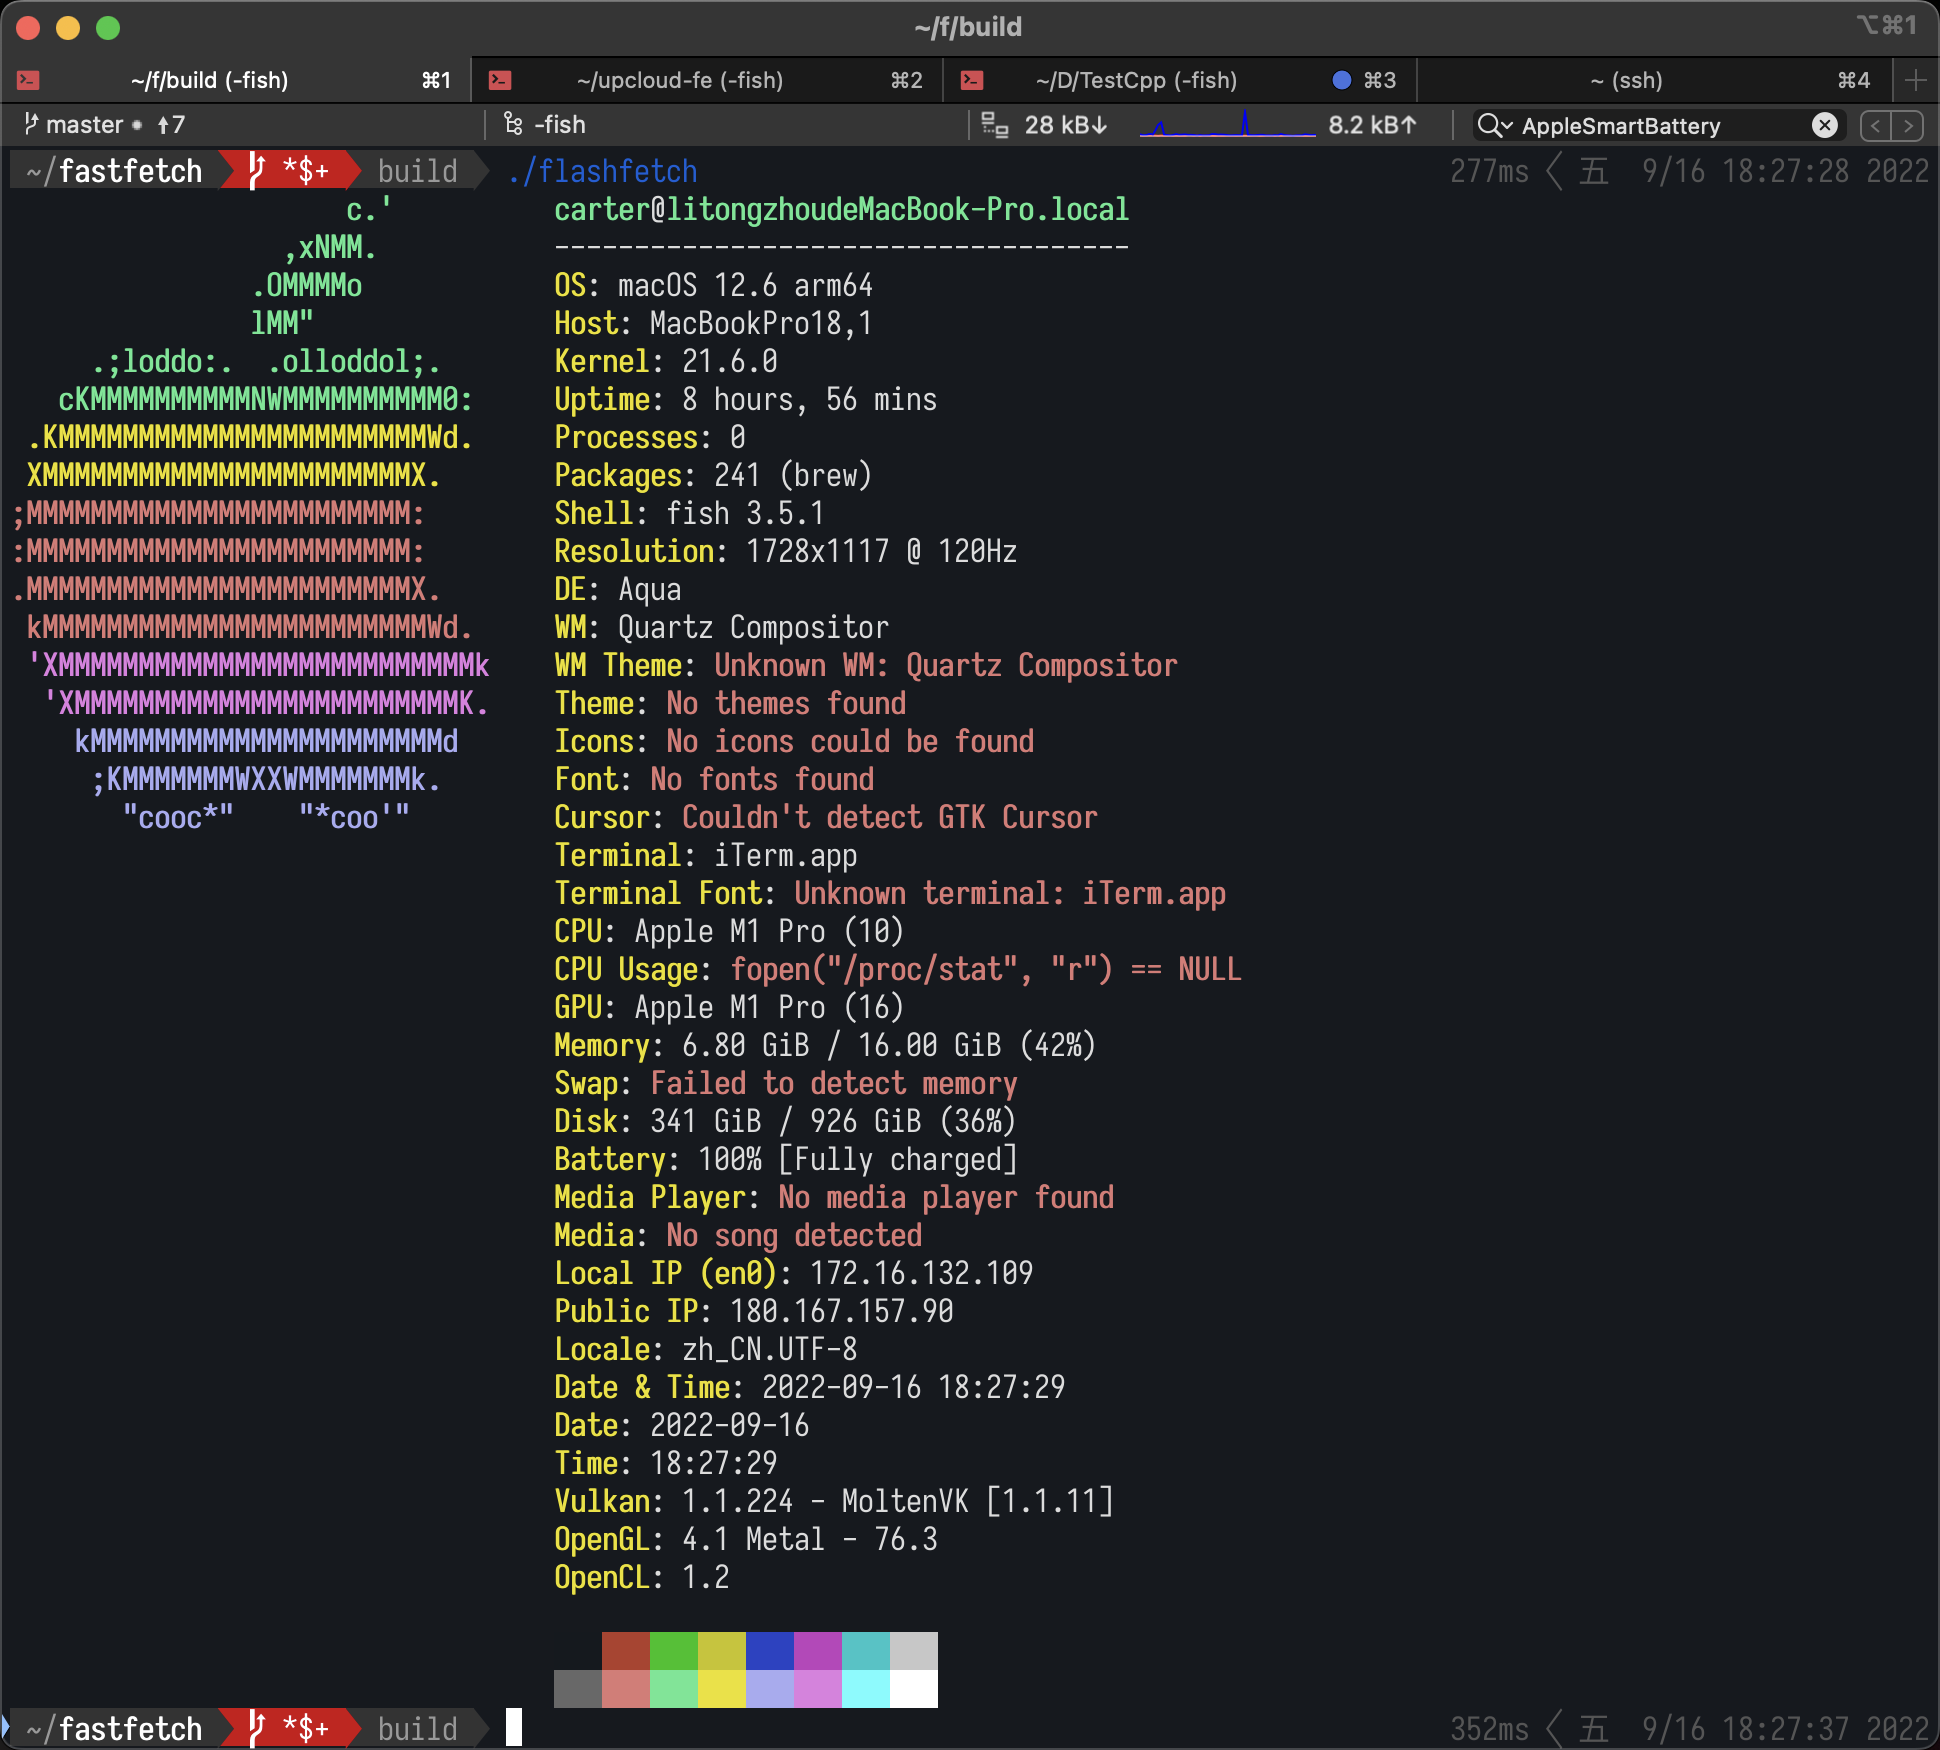Go to previous search result arrow
The image size is (1940, 1750).
(1876, 125)
